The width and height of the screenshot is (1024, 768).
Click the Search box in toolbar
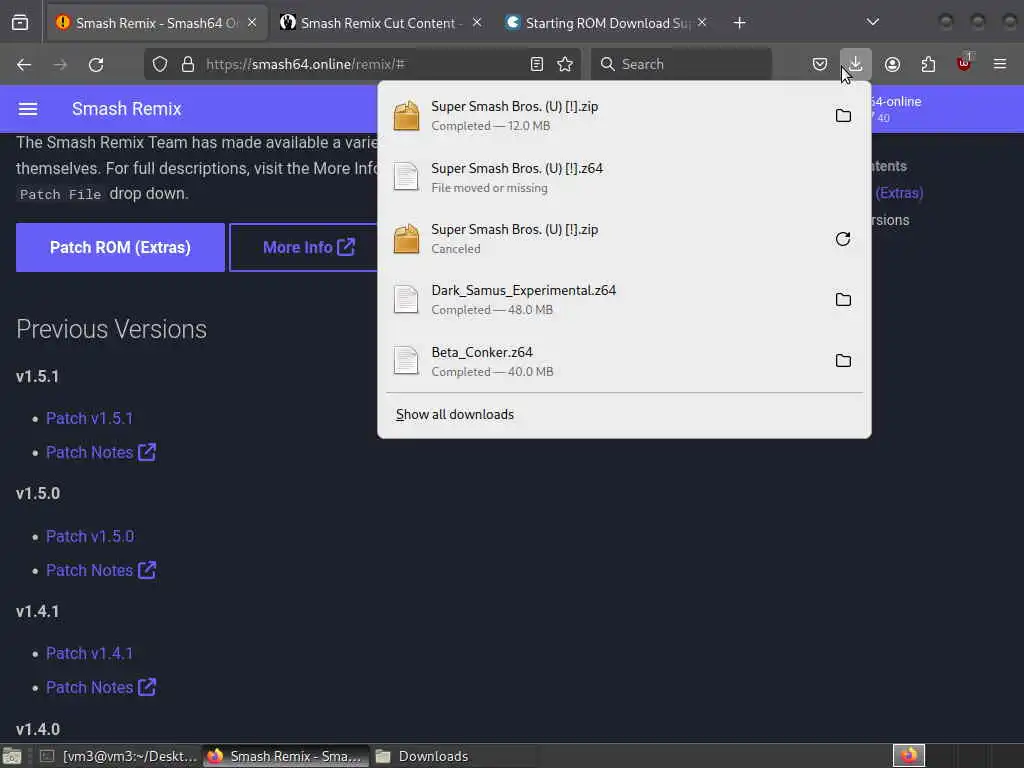[681, 64]
